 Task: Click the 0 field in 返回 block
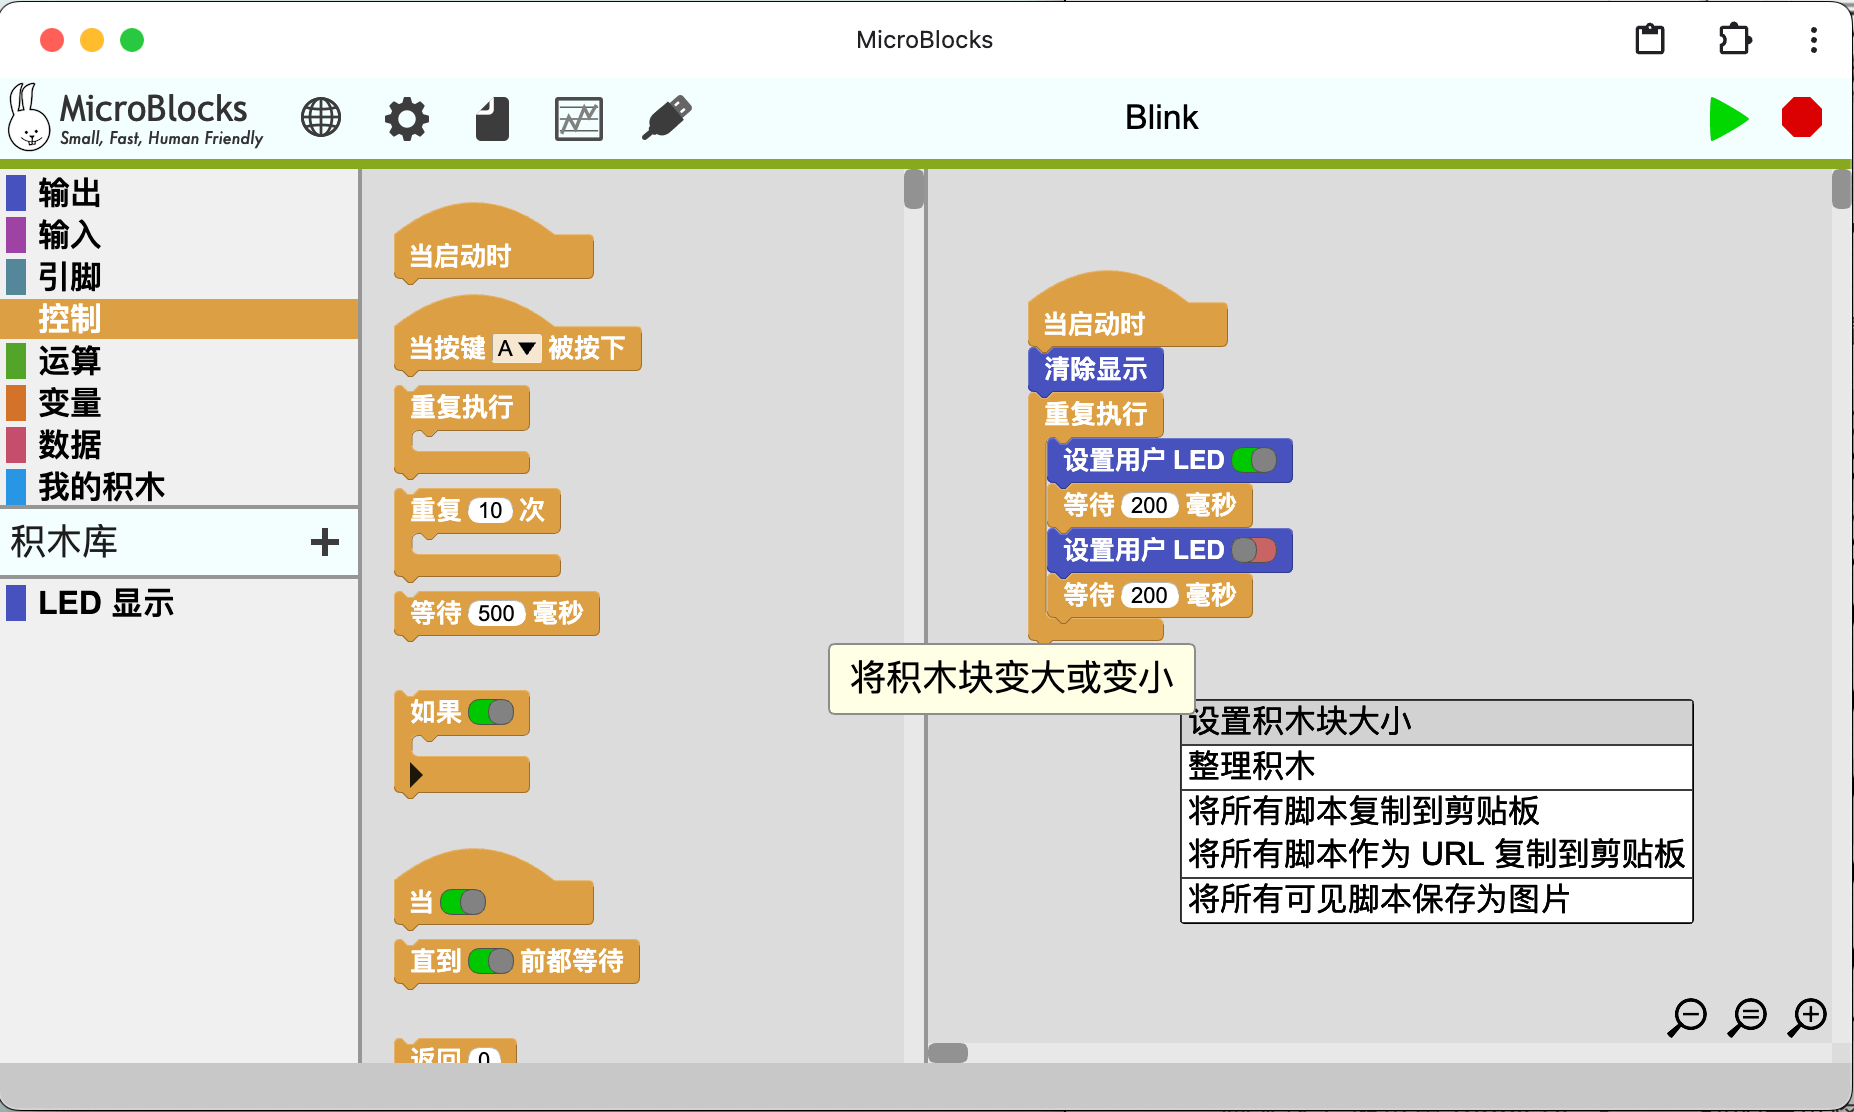pyautogui.click(x=484, y=1055)
